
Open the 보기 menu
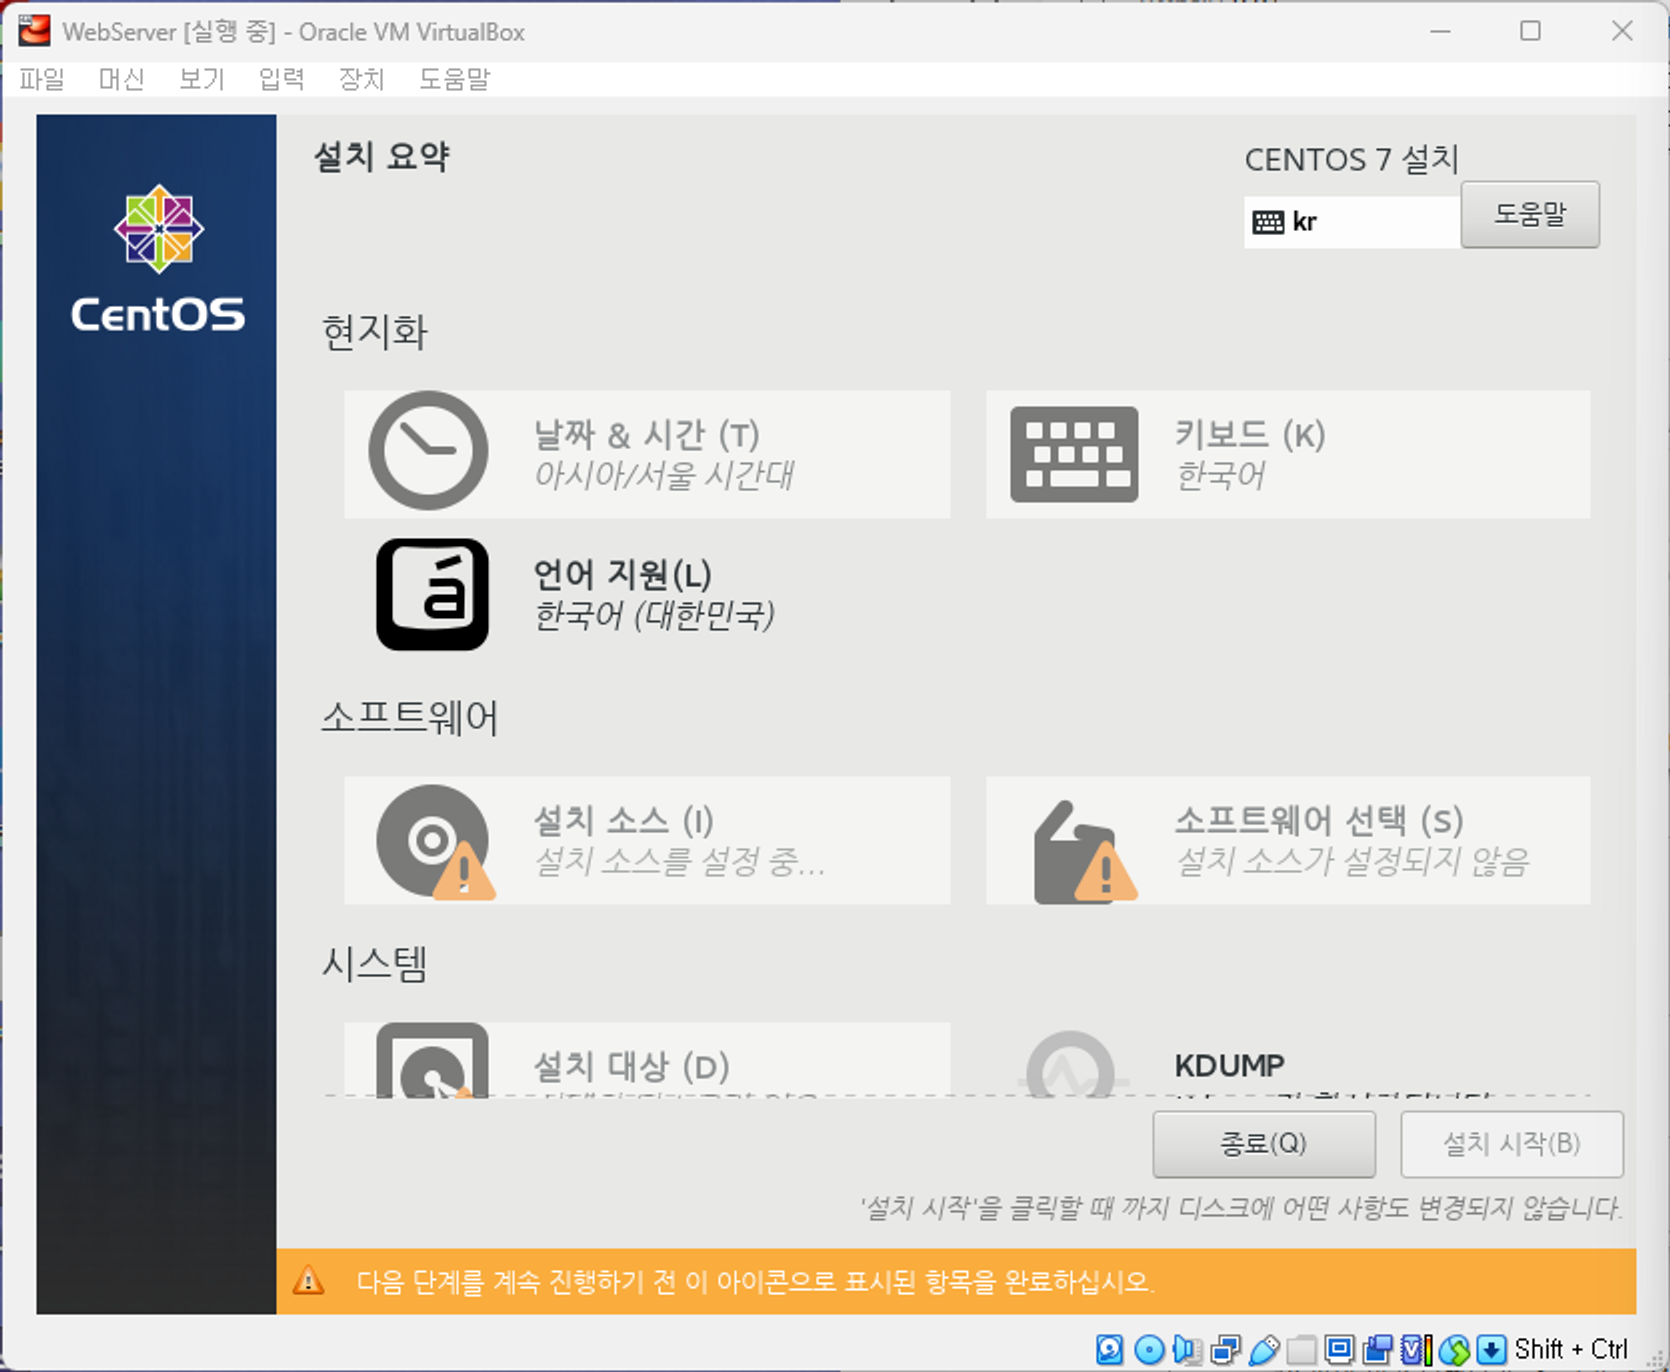click(x=202, y=79)
